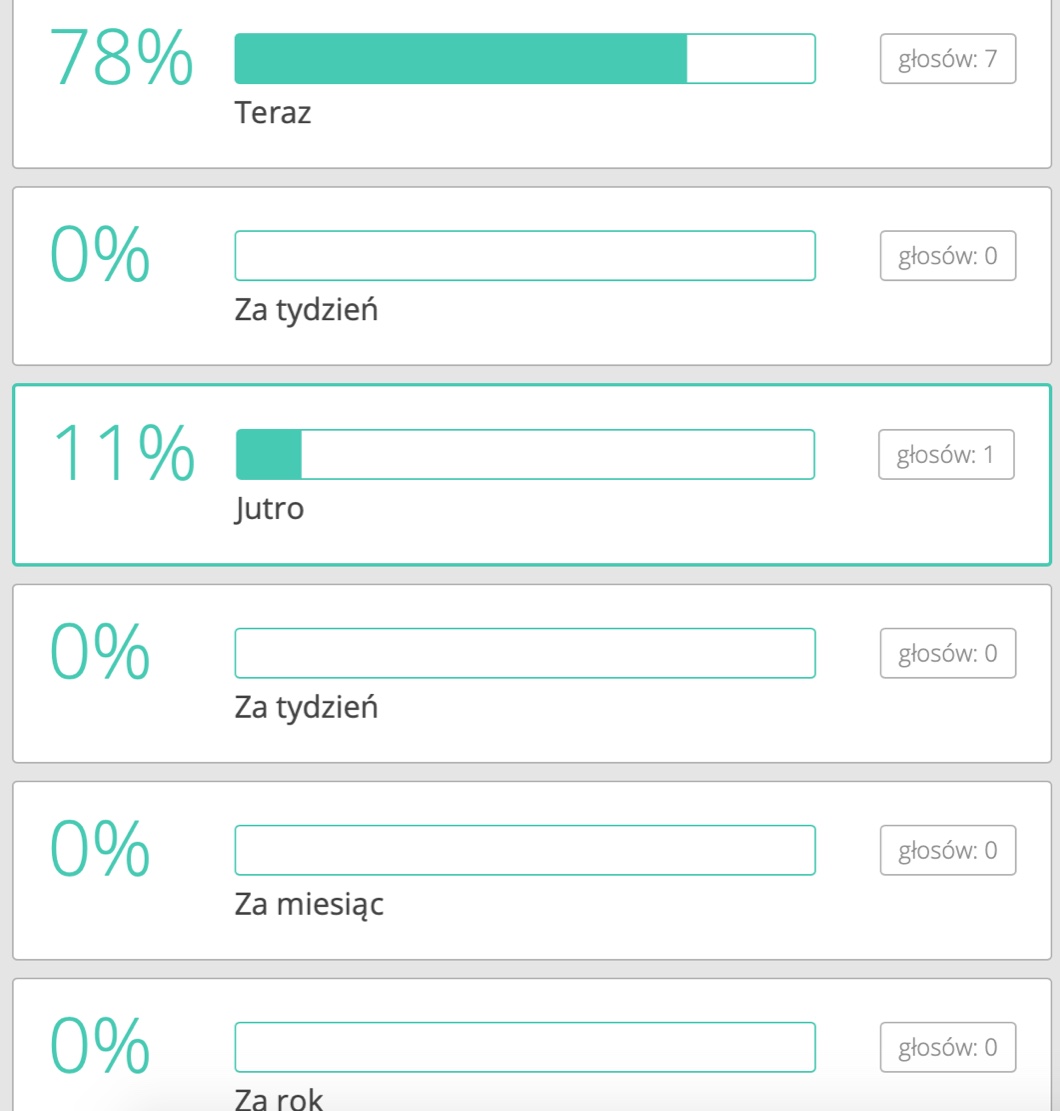
Task: Click the Za miesiąc vote count badge
Action: coord(947,850)
